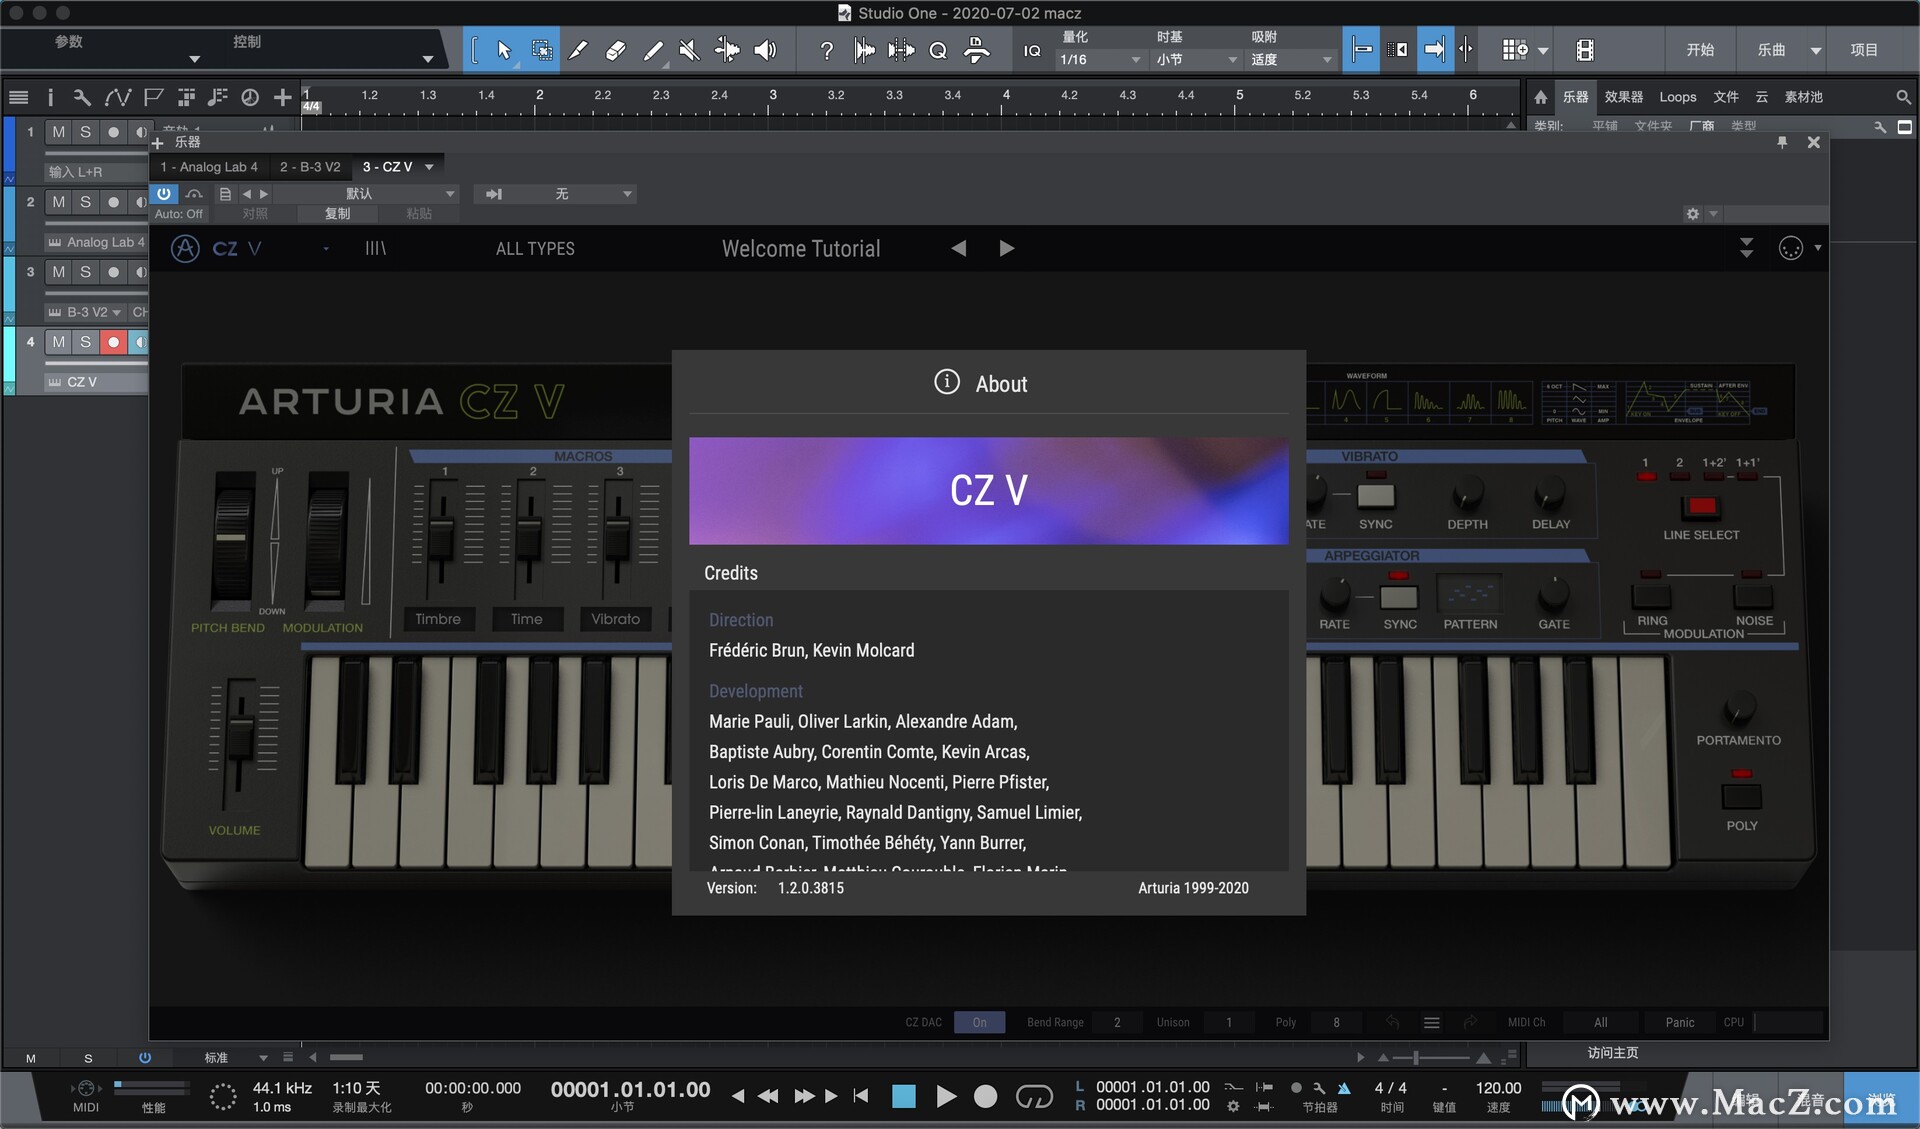Viewport: 1920px width, 1129px height.
Task: Click the Q quantize icon
Action: [938, 50]
